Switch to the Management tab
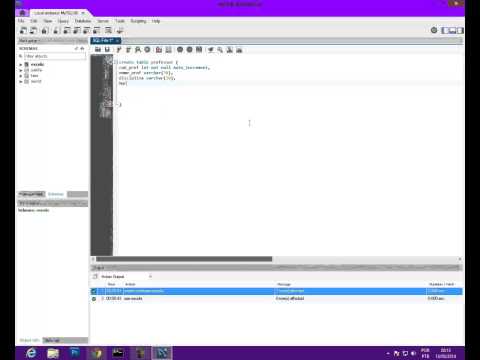480x360 pixels. pos(31,194)
